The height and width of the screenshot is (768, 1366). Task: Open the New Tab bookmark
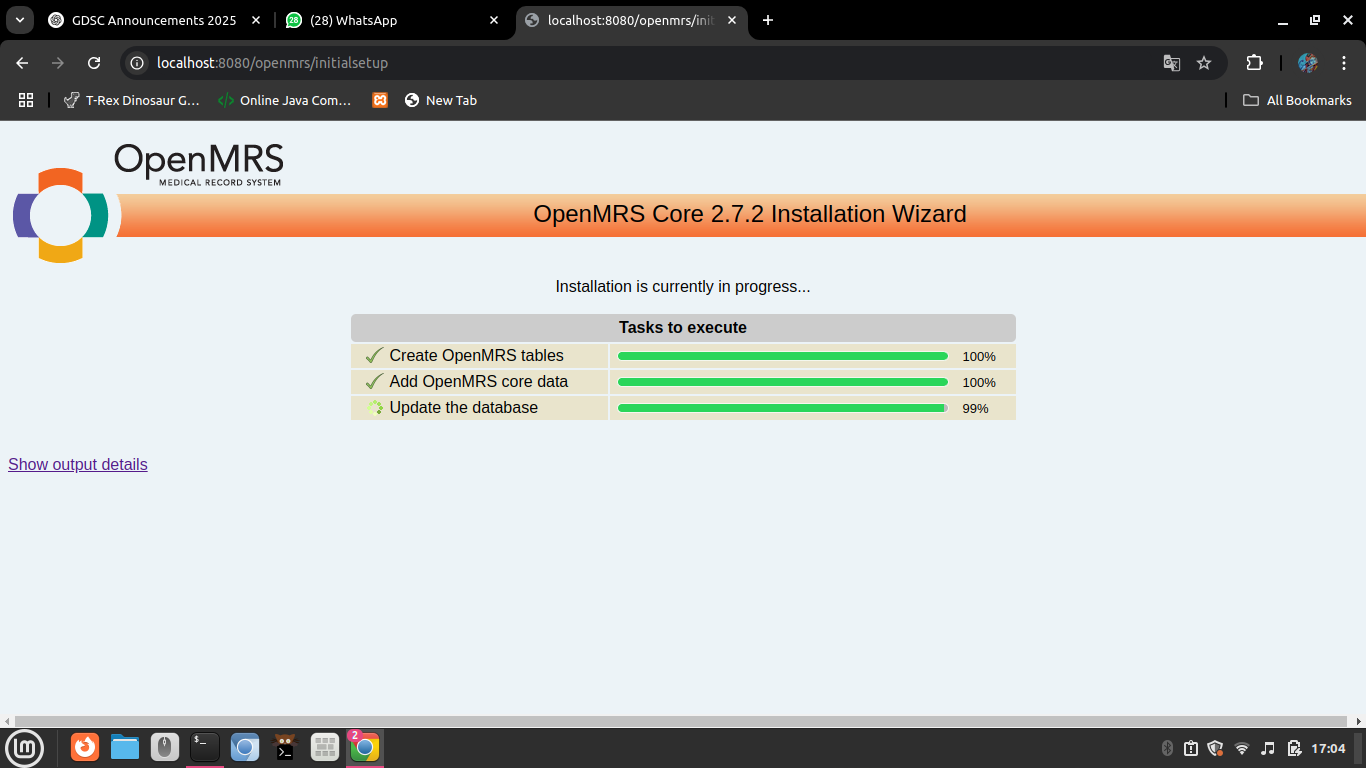[x=441, y=100]
